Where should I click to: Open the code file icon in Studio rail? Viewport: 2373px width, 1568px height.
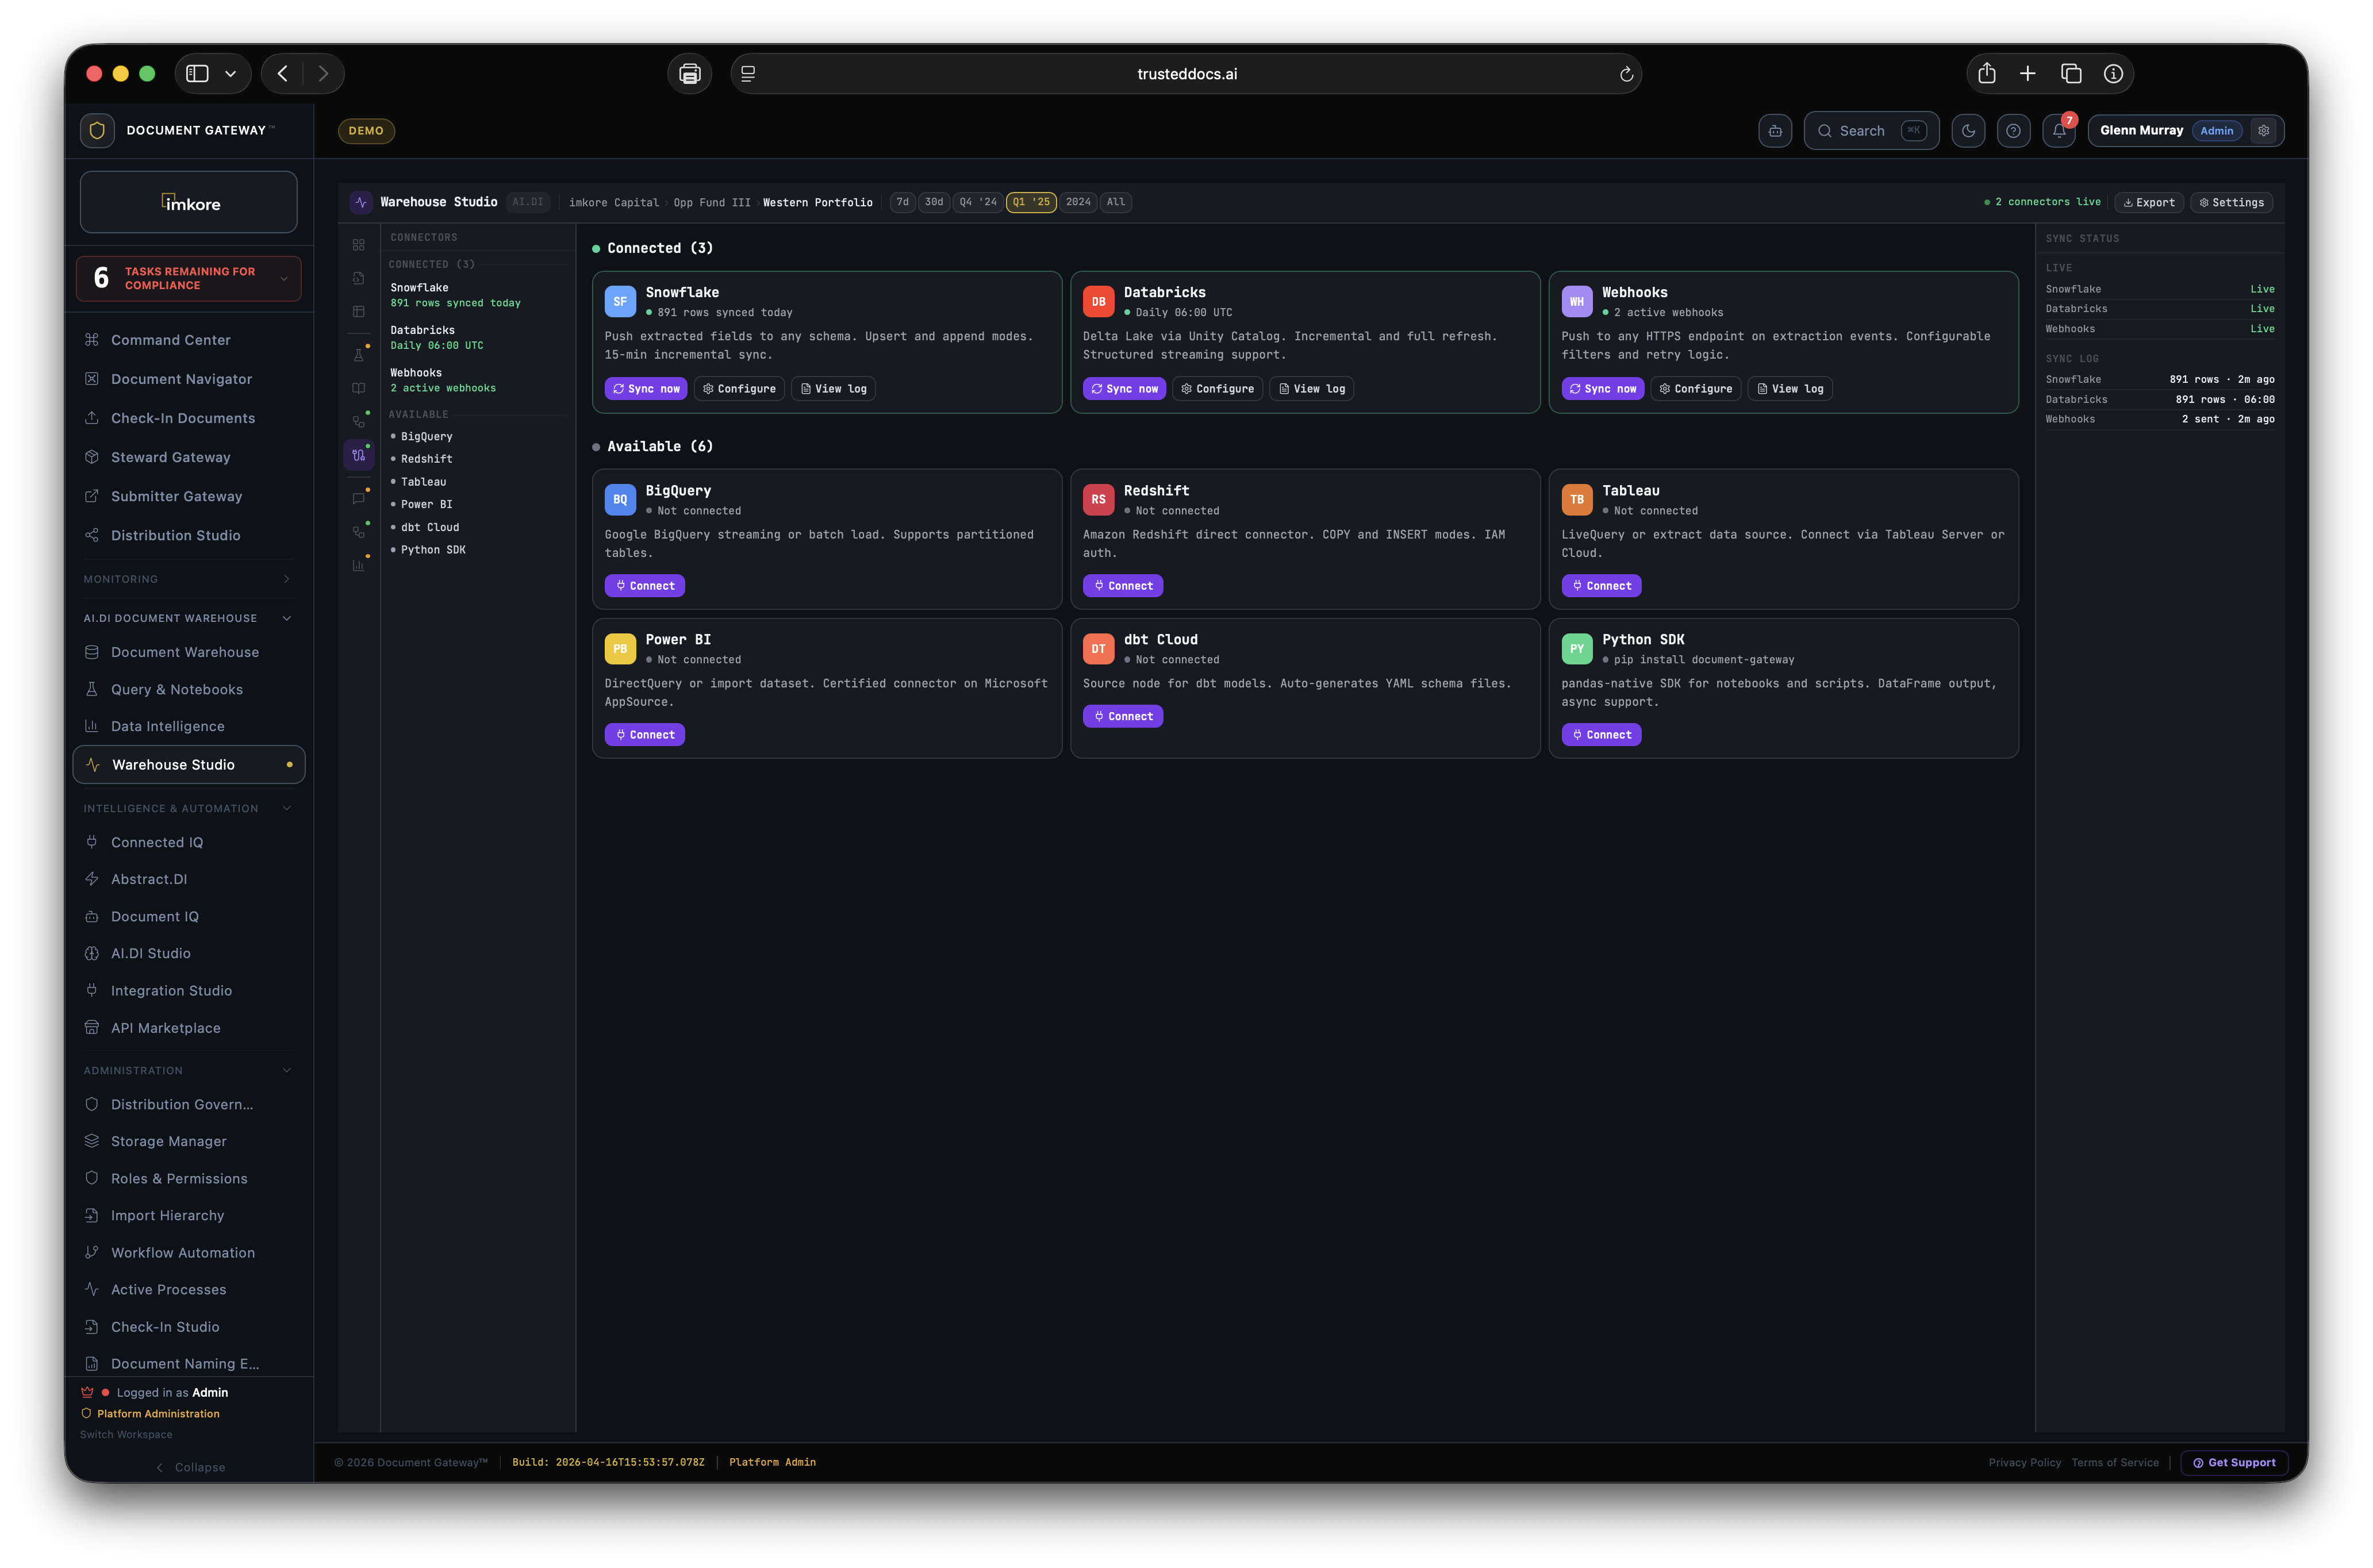(x=359, y=278)
